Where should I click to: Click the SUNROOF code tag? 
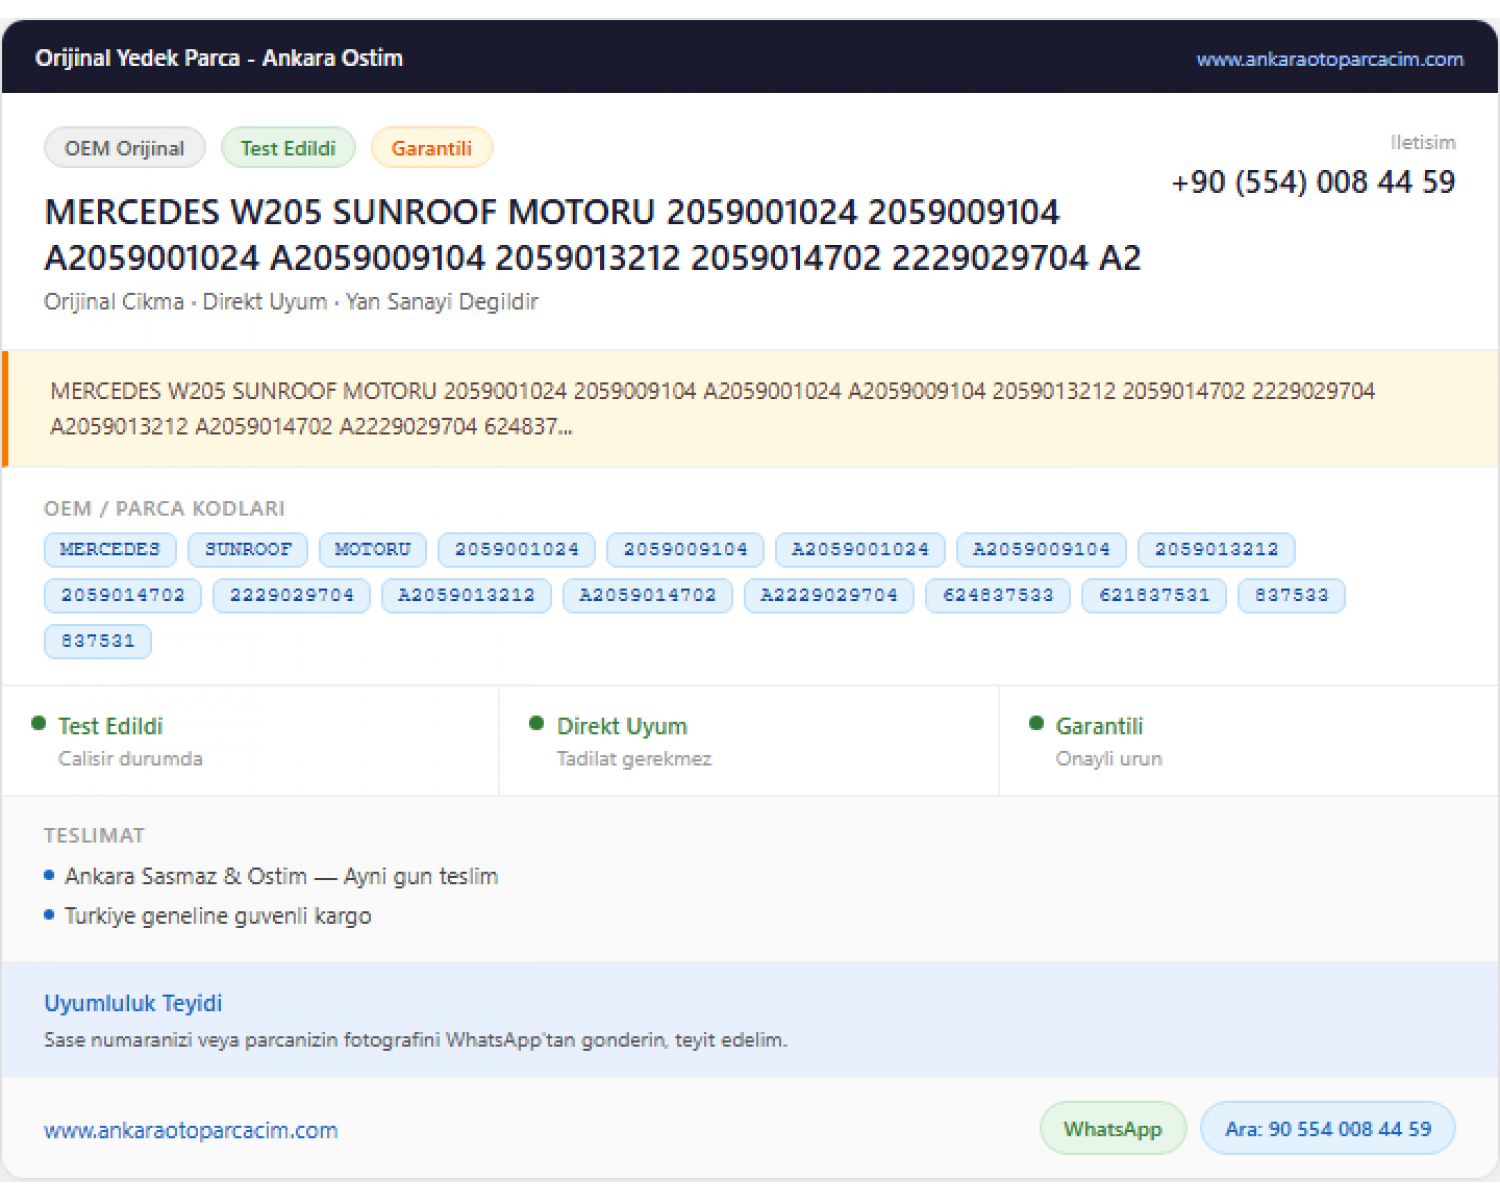pos(248,549)
